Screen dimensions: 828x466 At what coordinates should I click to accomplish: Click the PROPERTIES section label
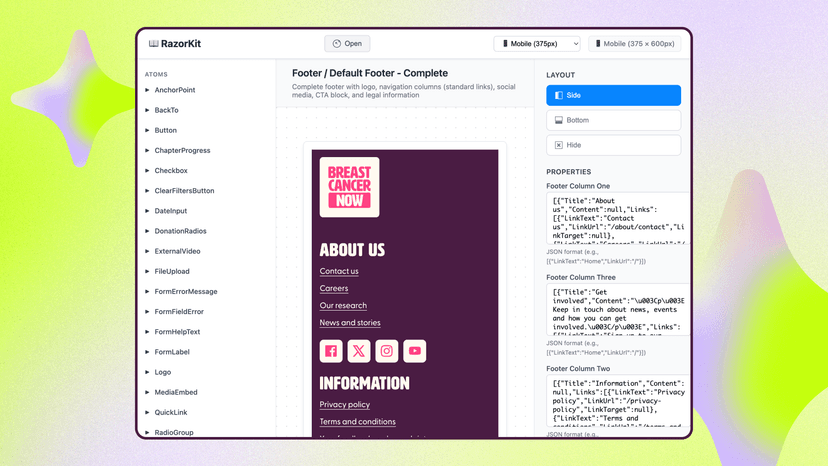(569, 172)
